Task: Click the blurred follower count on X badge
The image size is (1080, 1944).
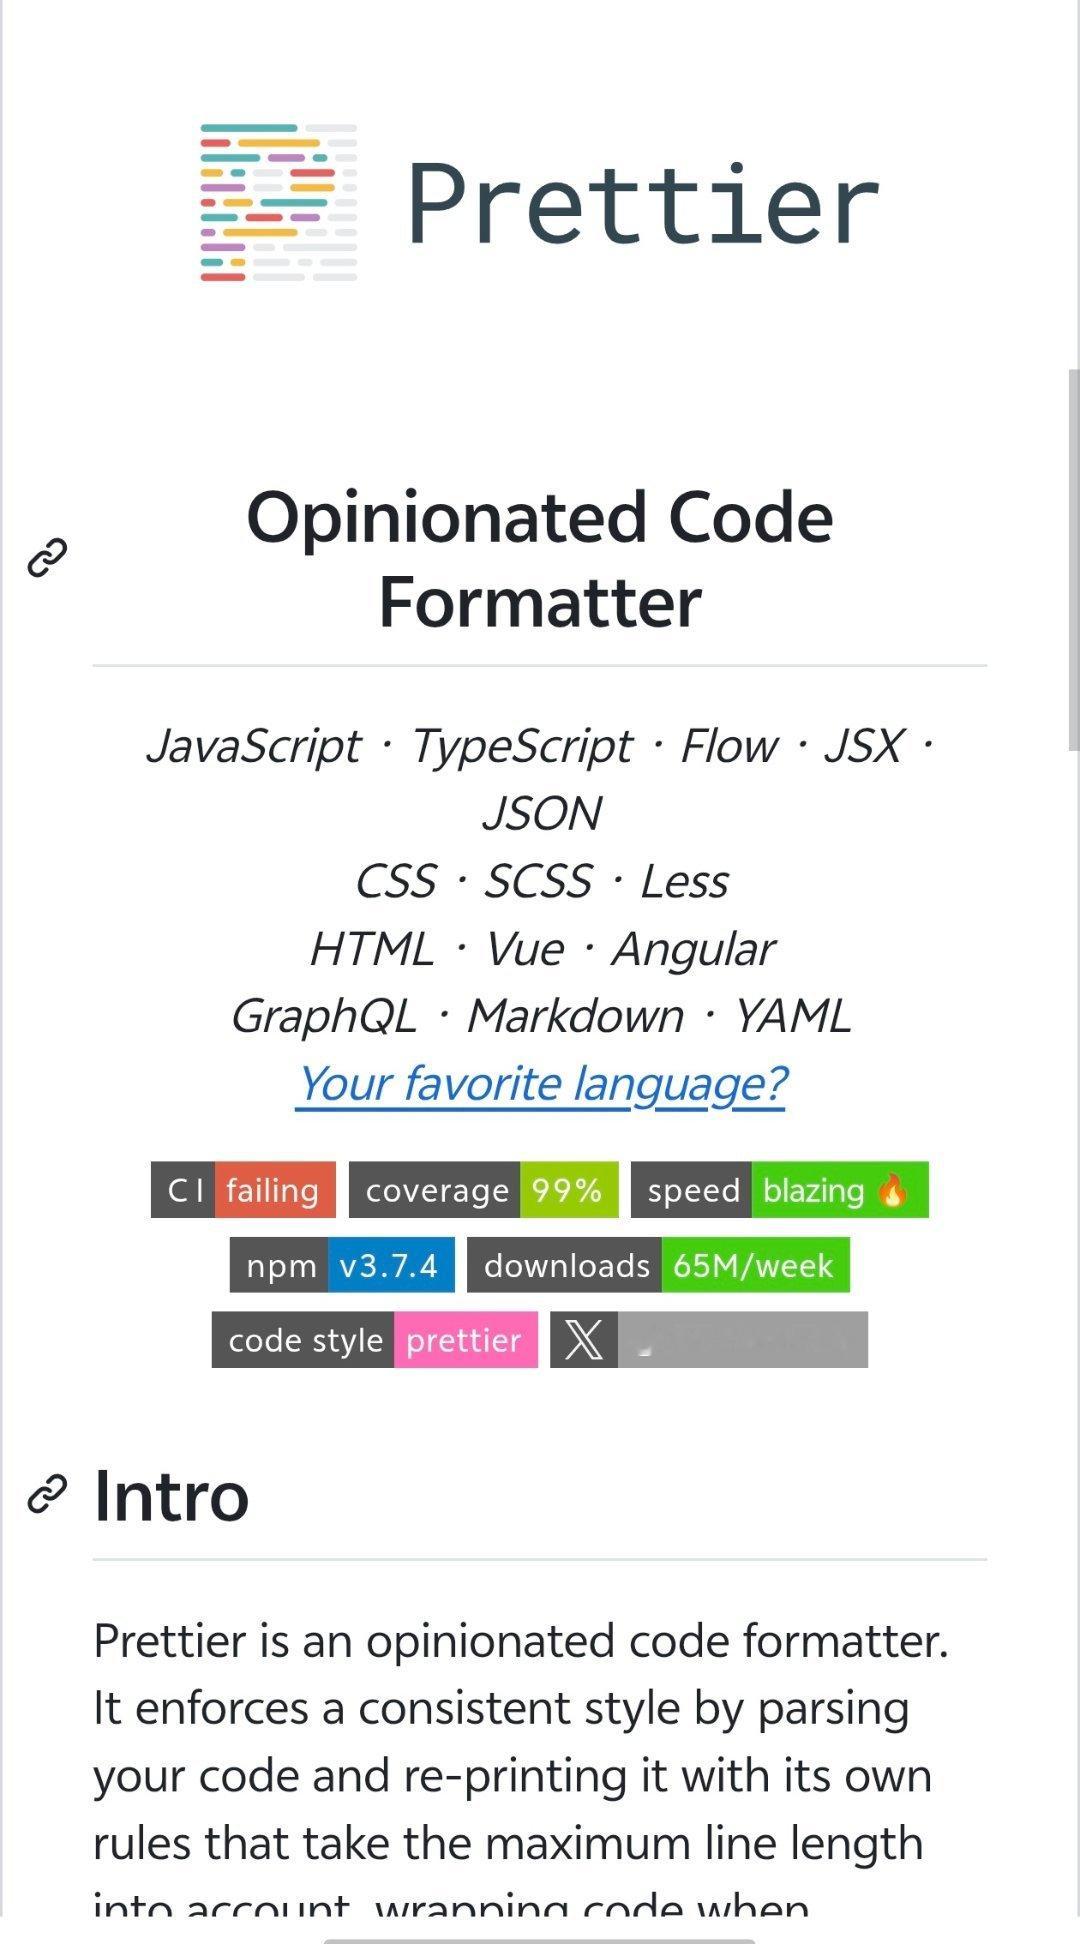Action: [742, 1340]
